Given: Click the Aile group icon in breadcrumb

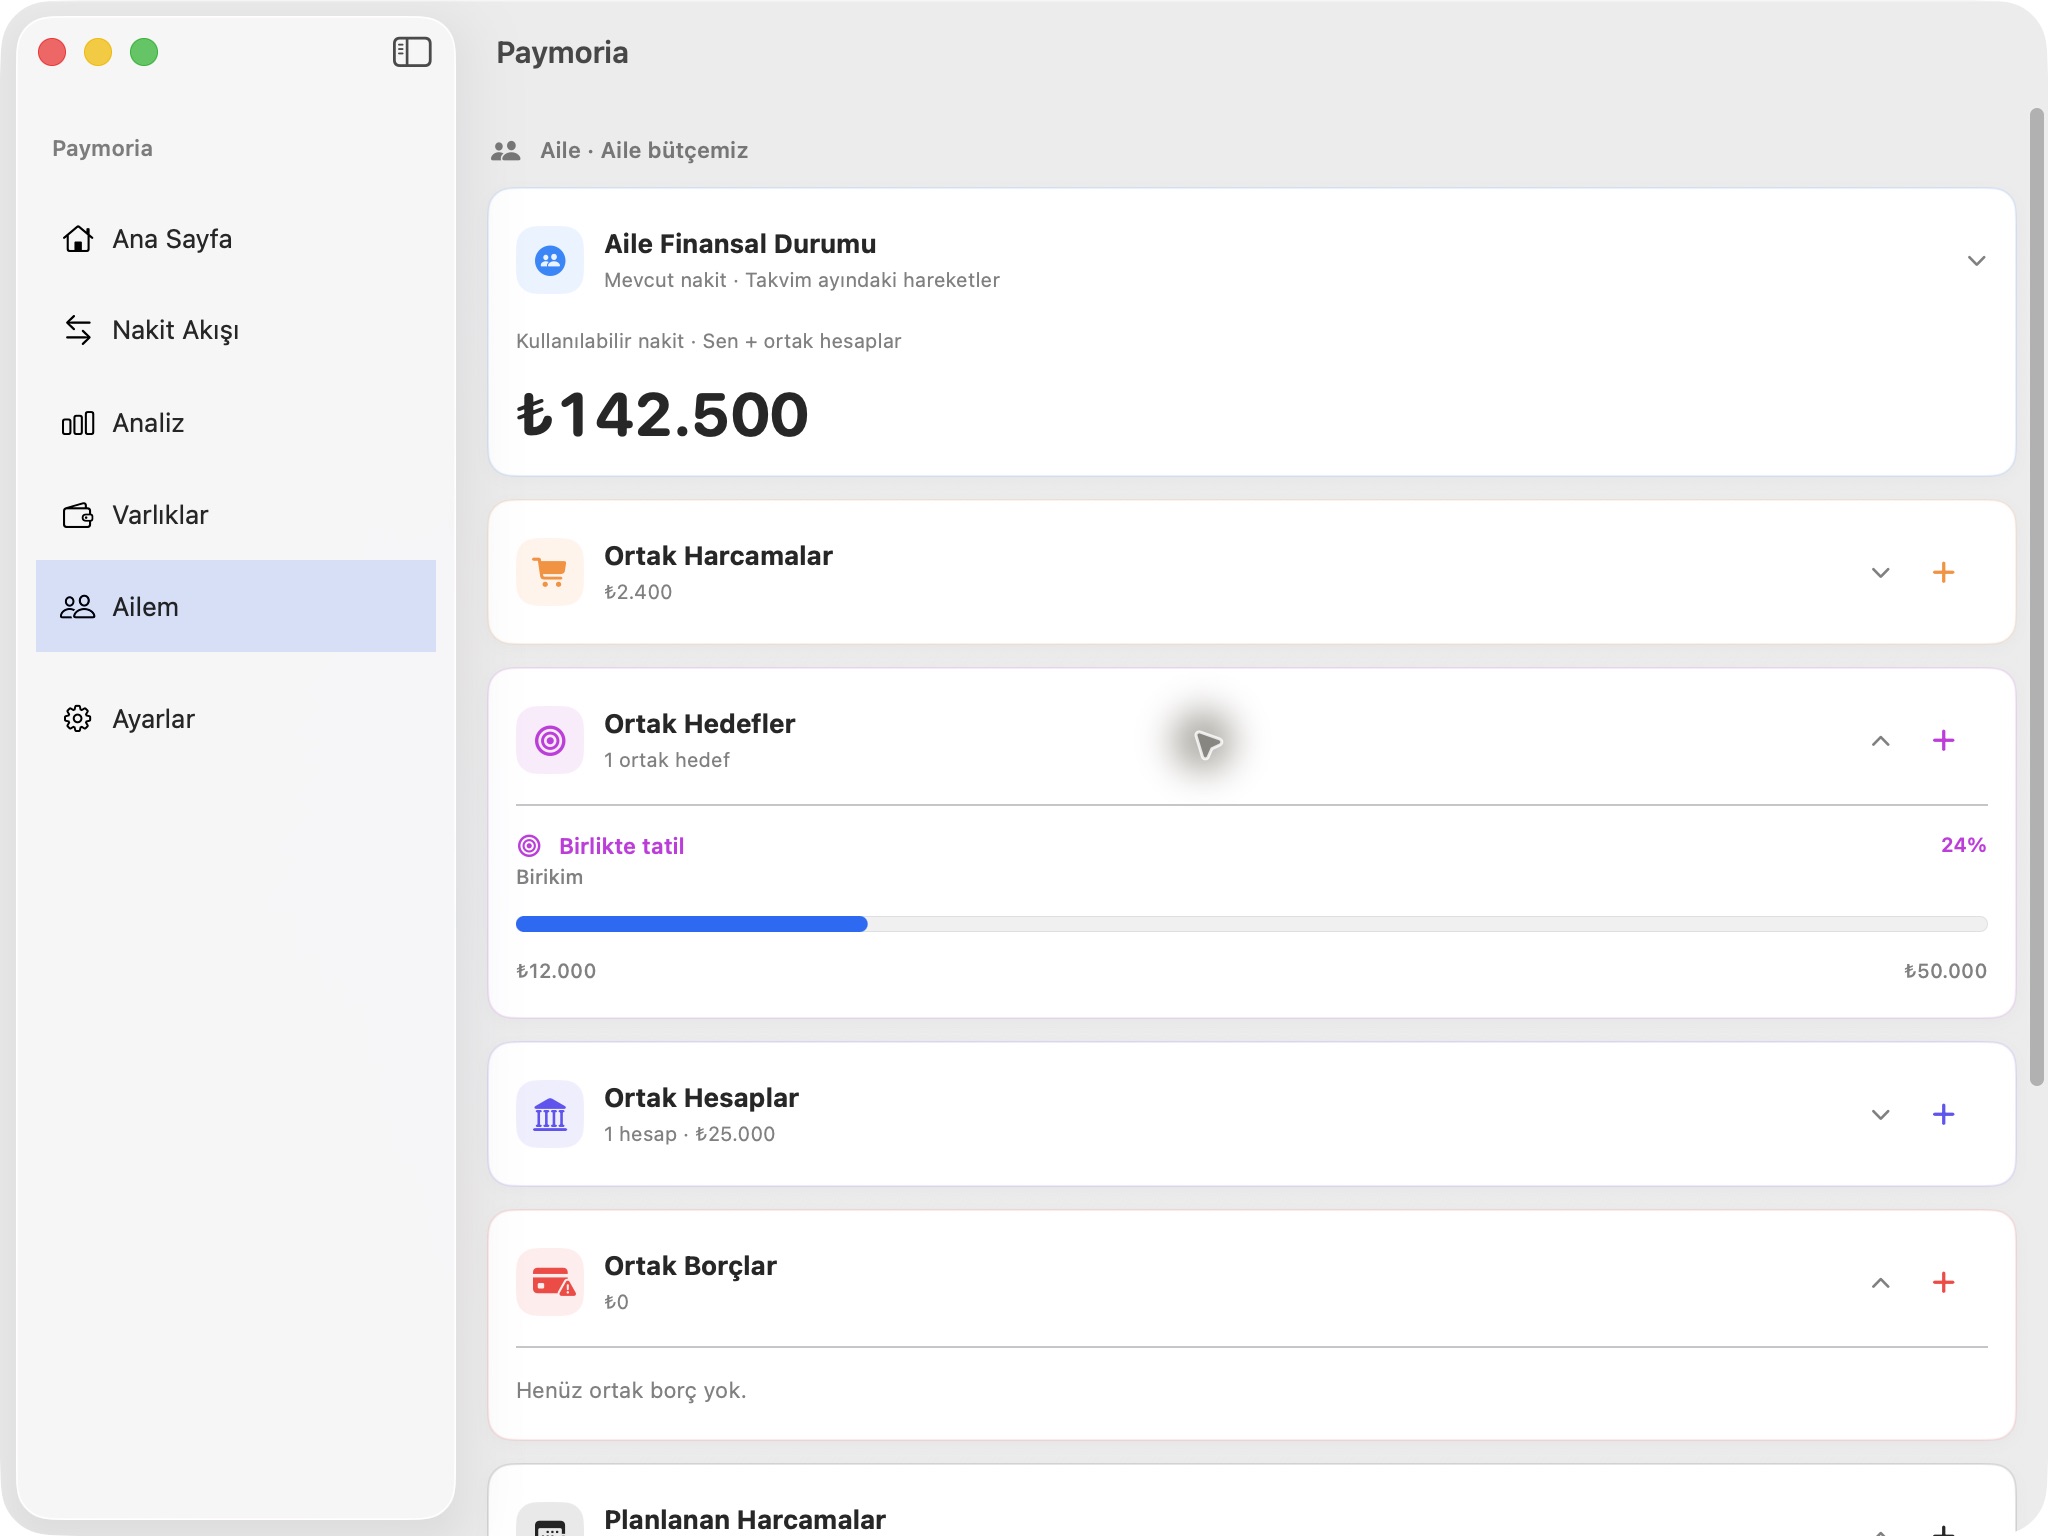Looking at the screenshot, I should coord(506,150).
